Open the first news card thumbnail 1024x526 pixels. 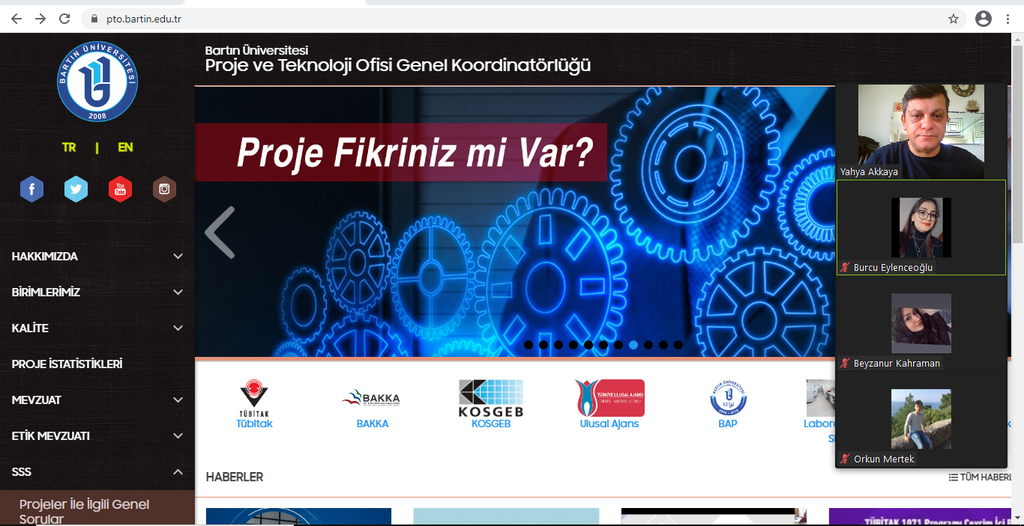tap(298, 517)
